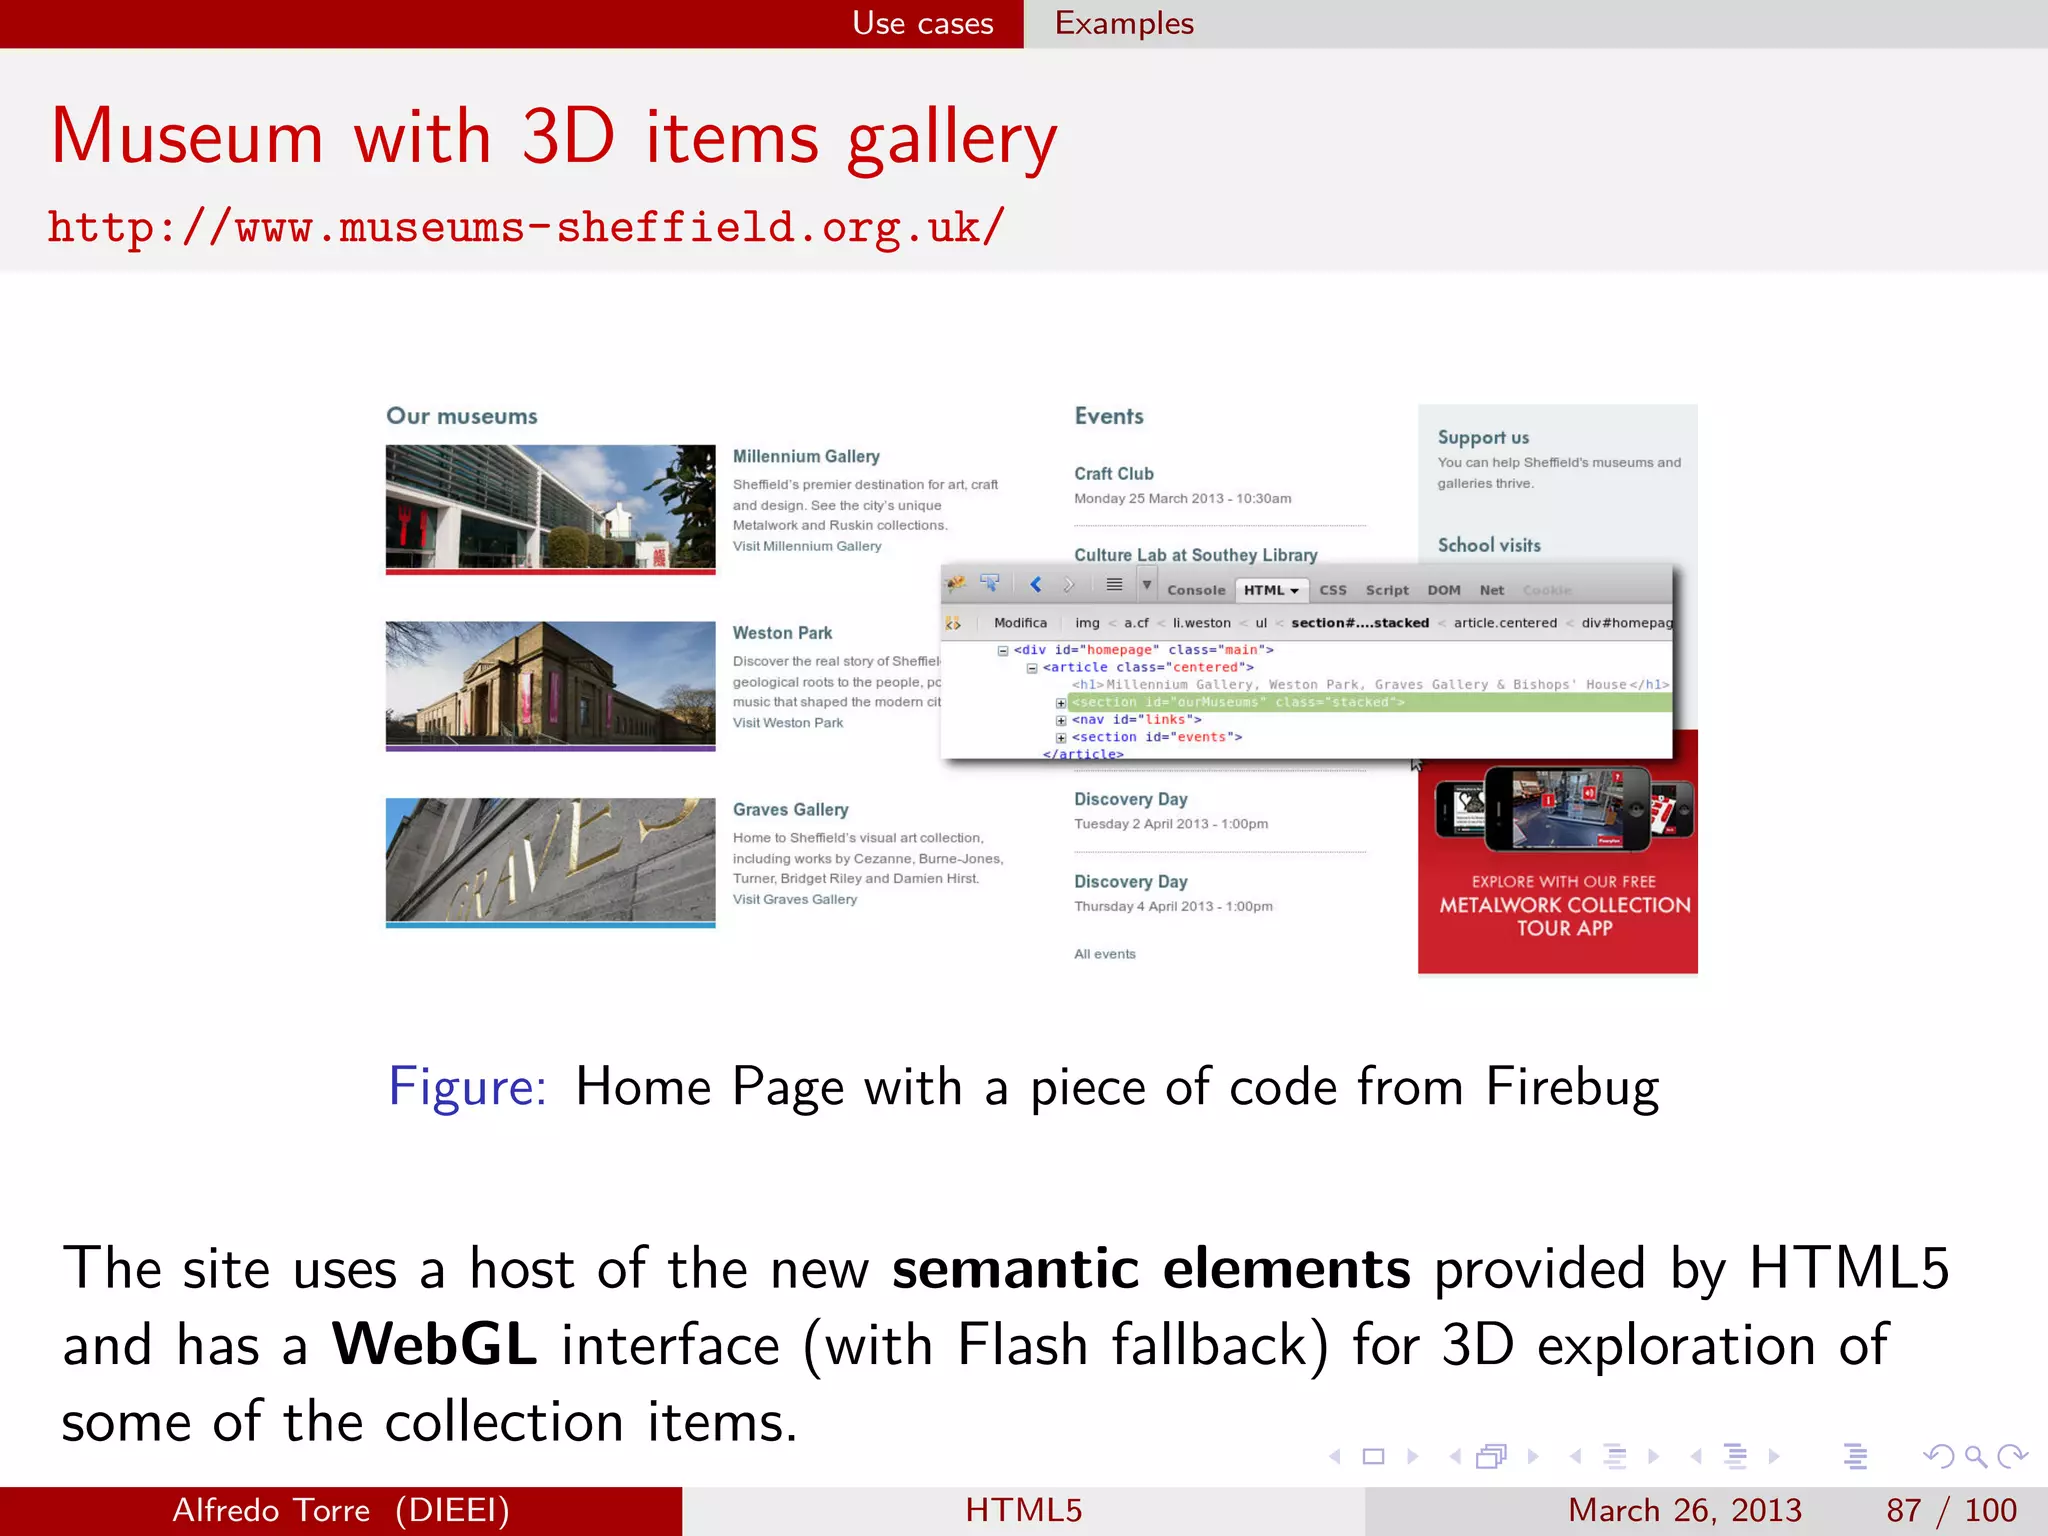2048x1536 pixels.
Task: Select the li.weston breadcrumb
Action: [1202, 623]
